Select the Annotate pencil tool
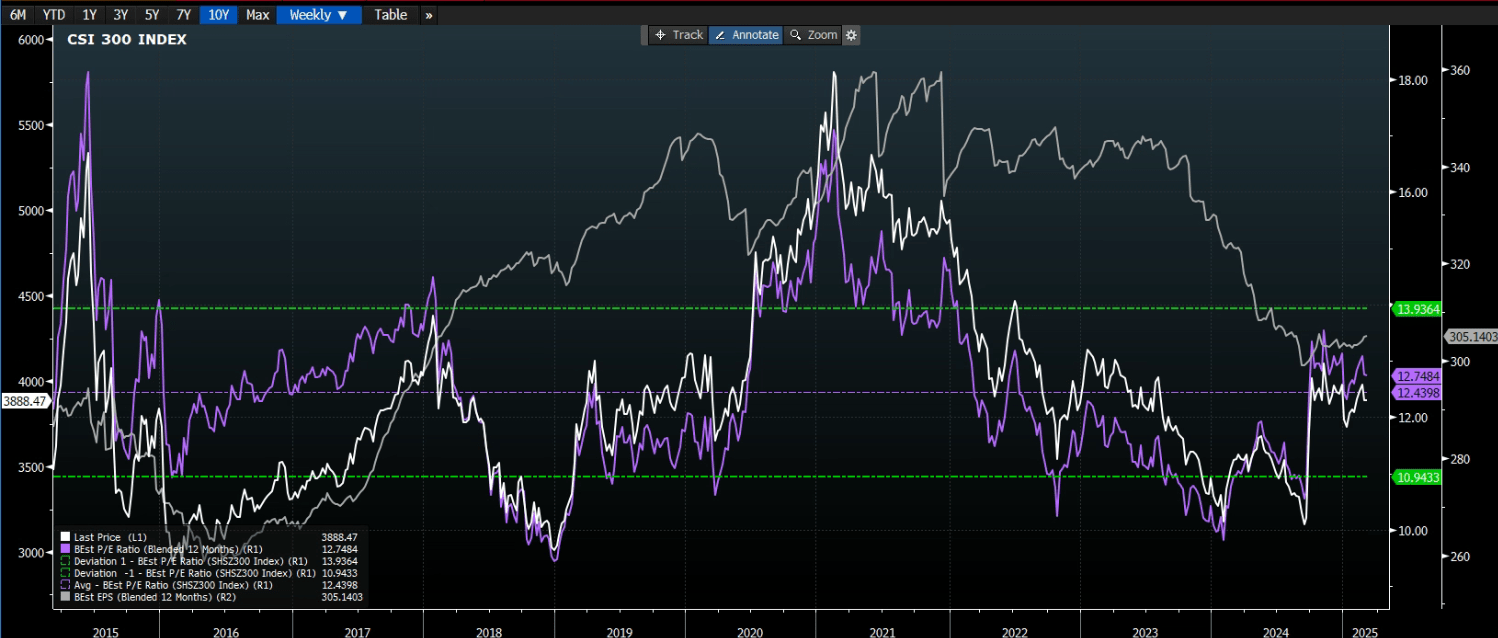The image size is (1498, 638). pos(746,35)
